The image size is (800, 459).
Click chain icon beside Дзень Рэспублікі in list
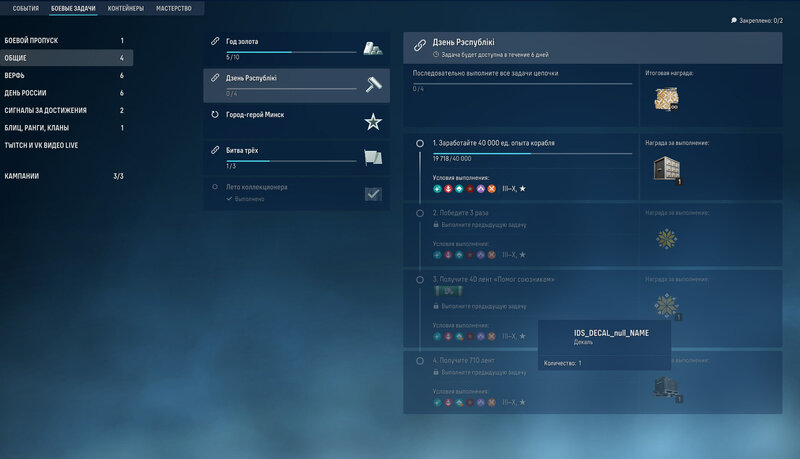tap(215, 78)
